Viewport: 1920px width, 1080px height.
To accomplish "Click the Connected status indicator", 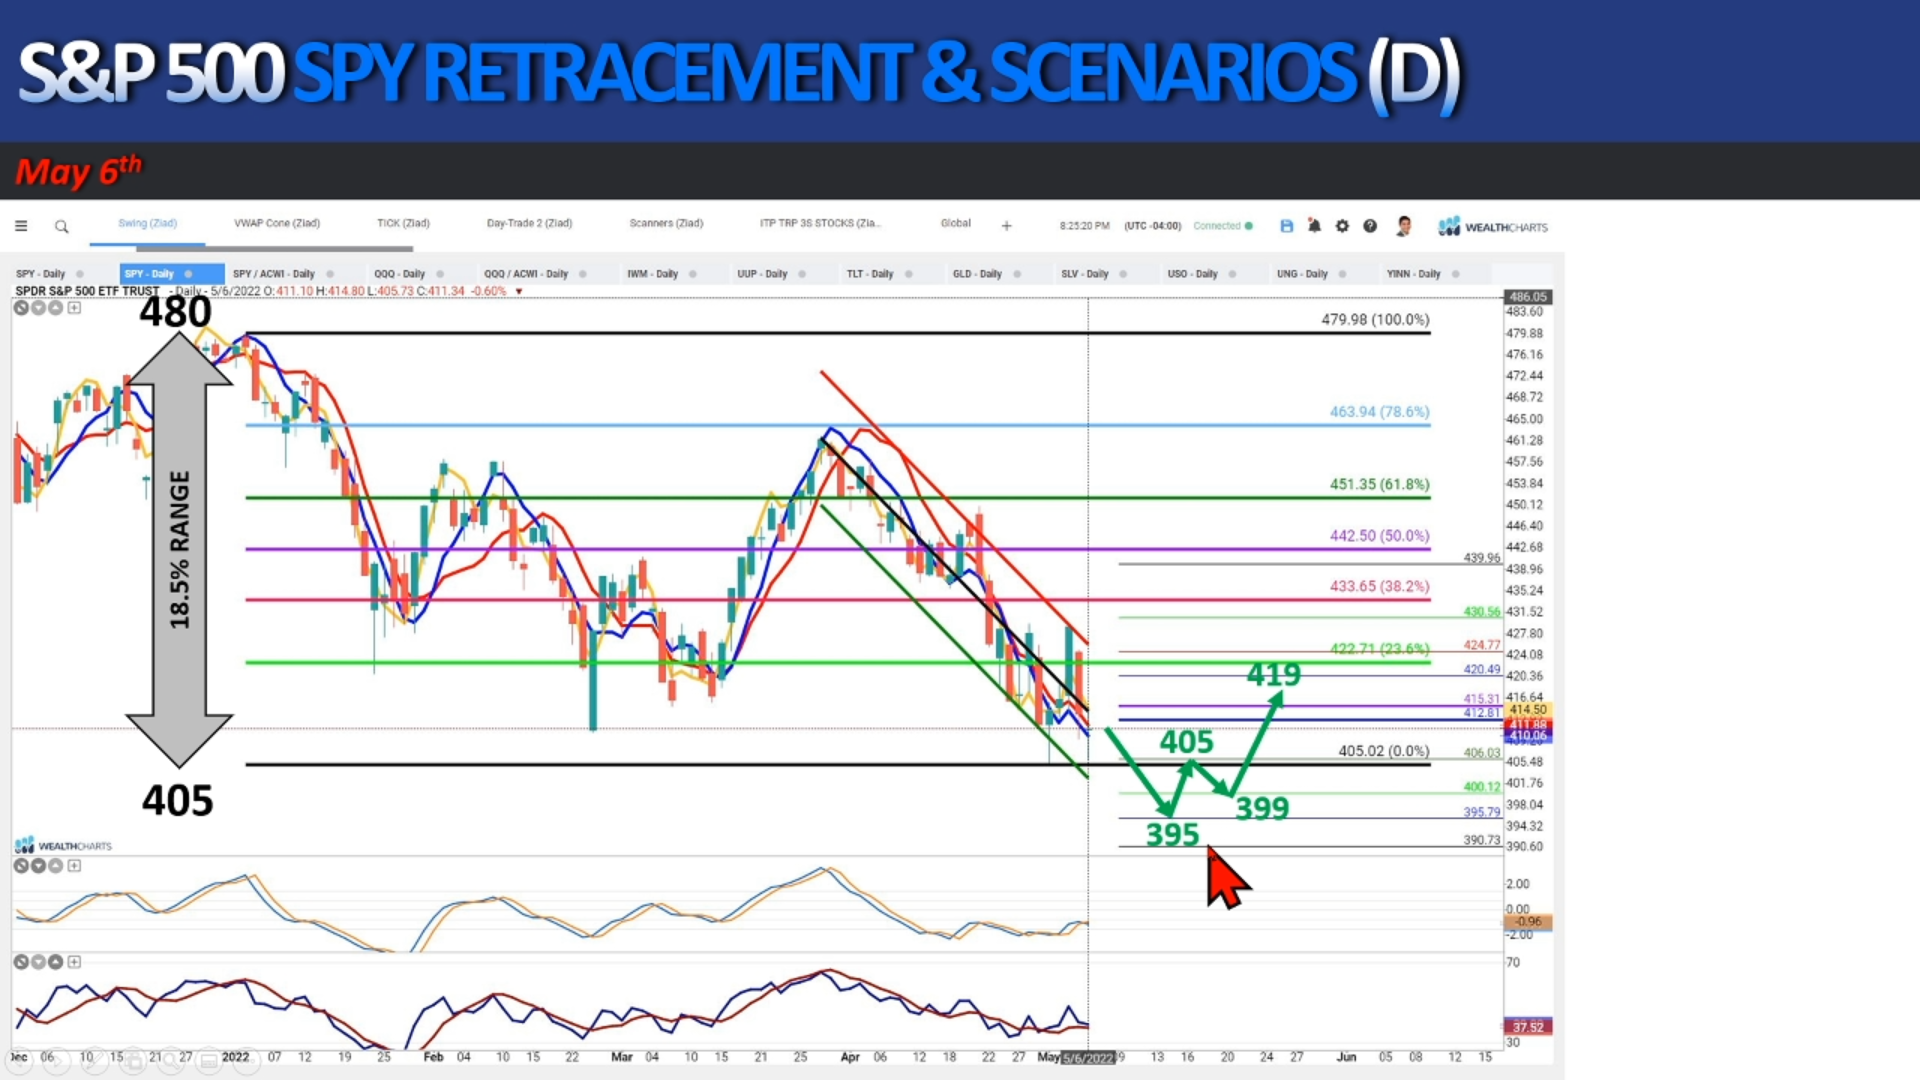I will coord(1222,226).
